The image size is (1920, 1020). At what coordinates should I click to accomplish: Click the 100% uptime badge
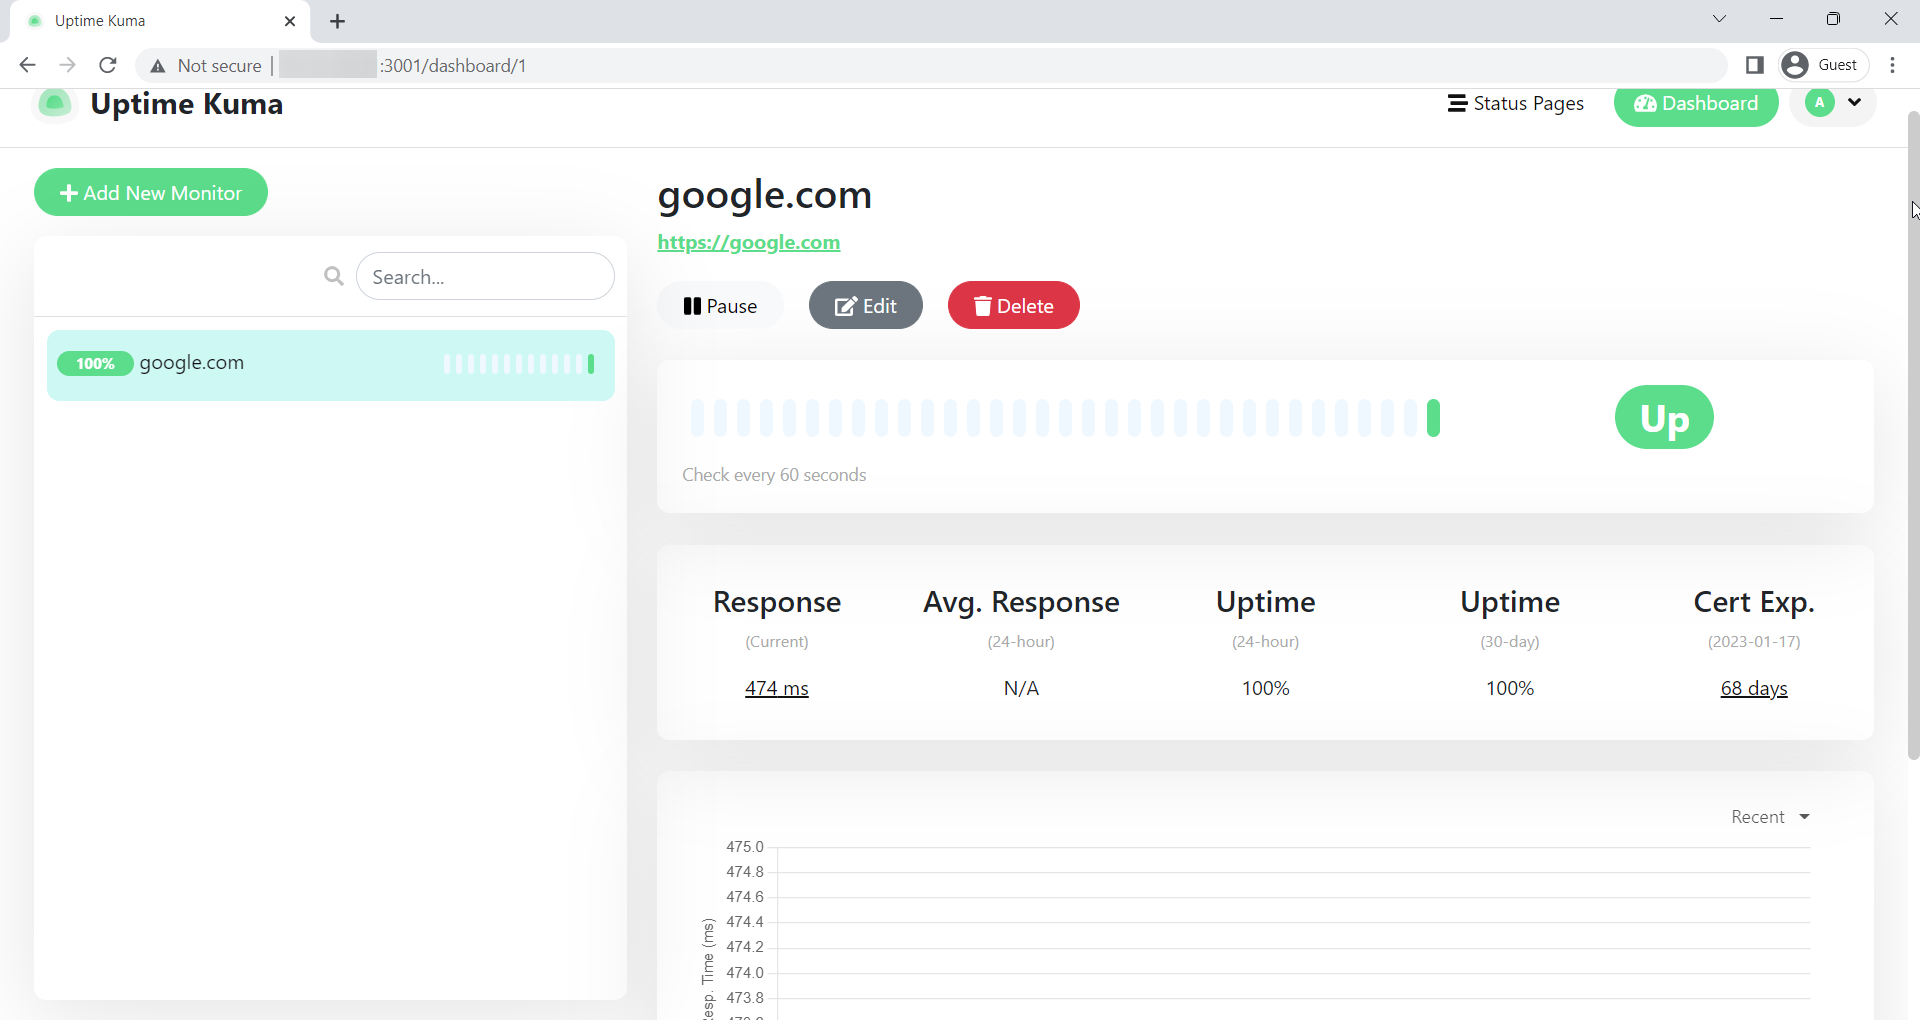[x=95, y=363]
